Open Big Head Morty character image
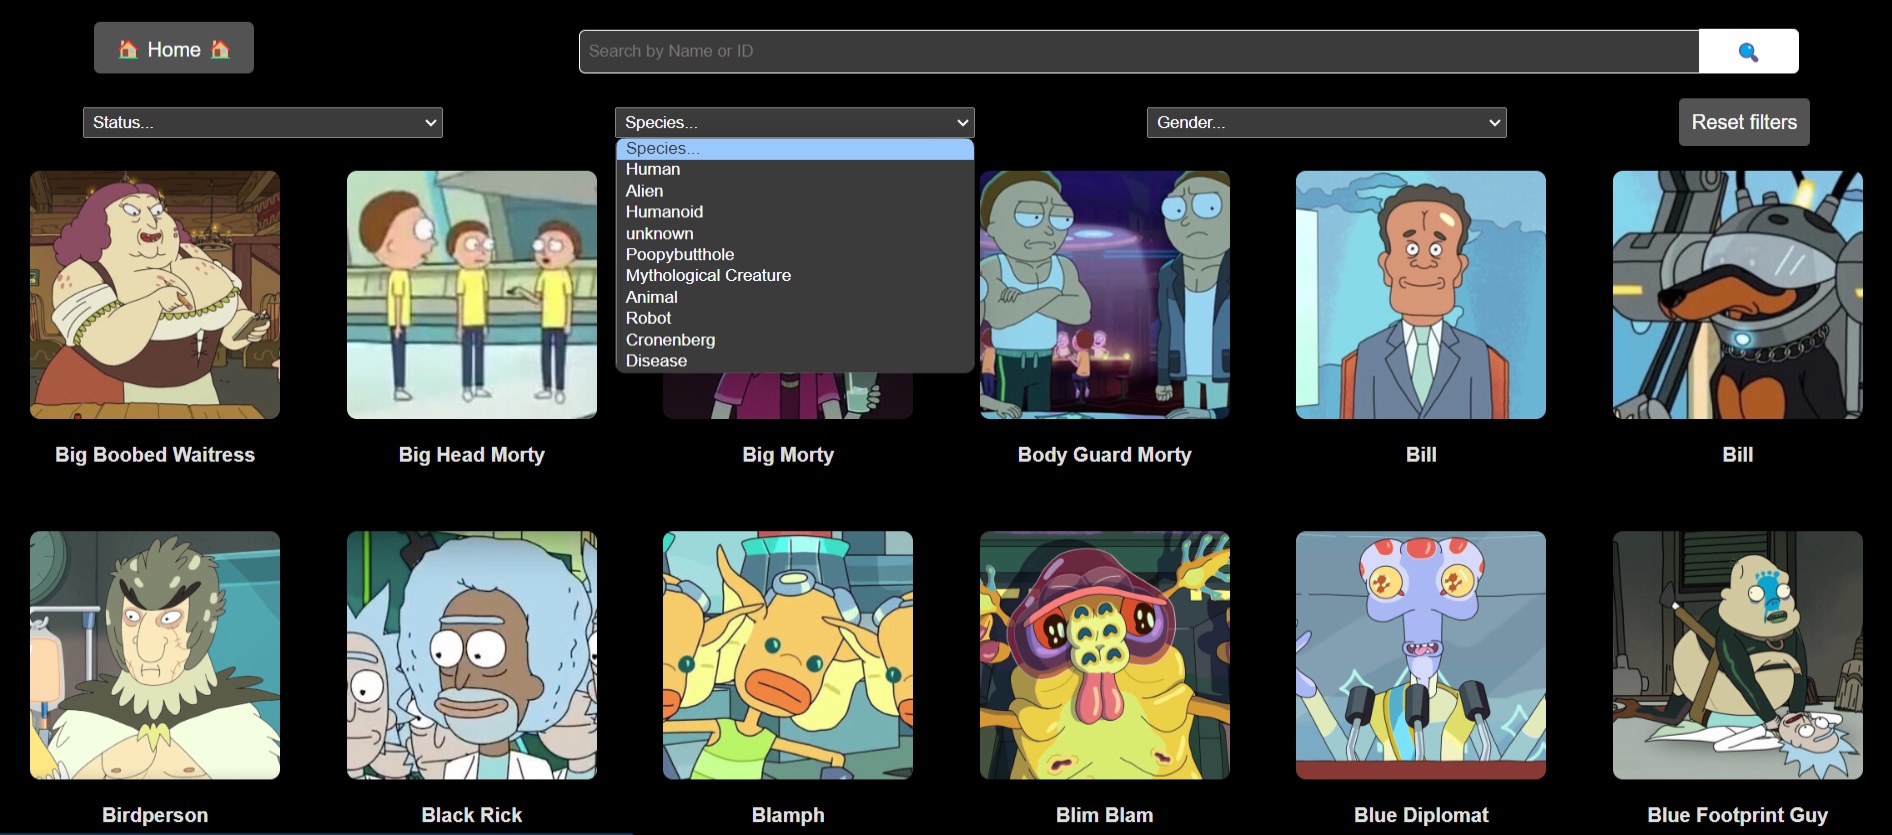Image resolution: width=1892 pixels, height=835 pixels. [472, 295]
